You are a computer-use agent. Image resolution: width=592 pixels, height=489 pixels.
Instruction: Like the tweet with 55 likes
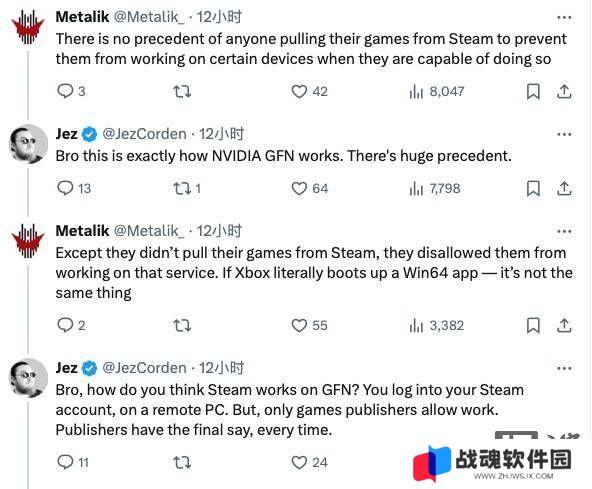point(309,325)
